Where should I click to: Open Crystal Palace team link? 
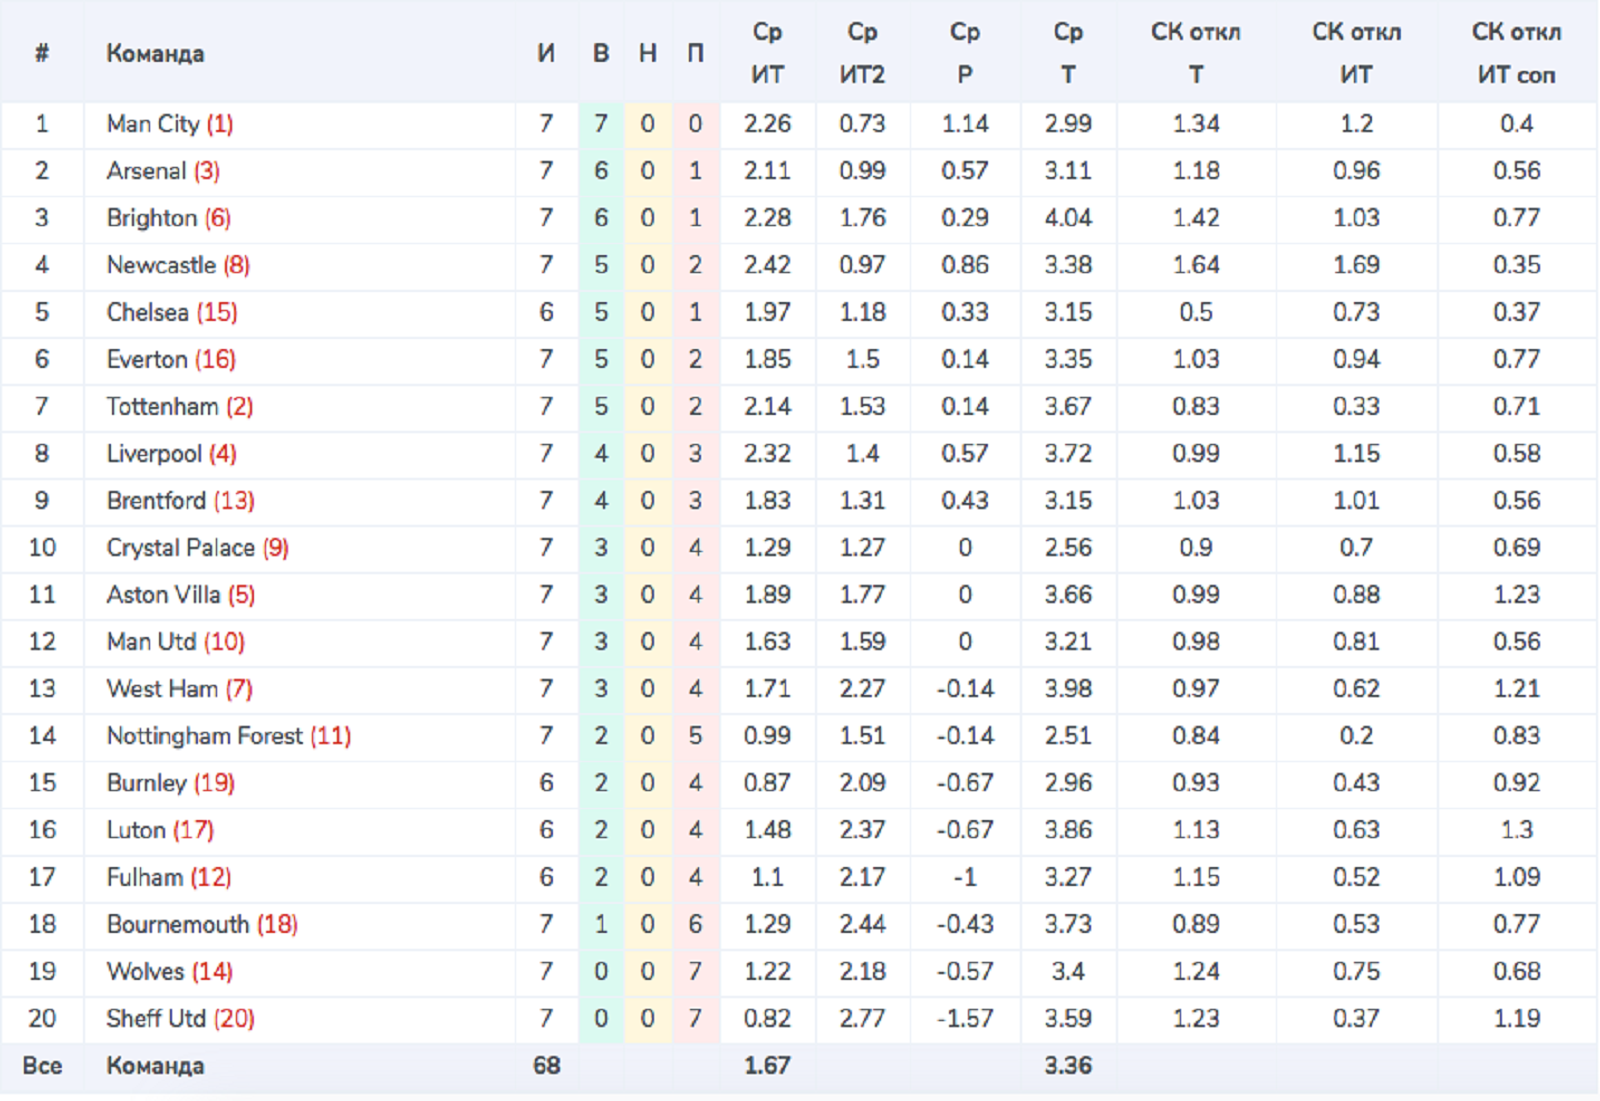(x=181, y=547)
